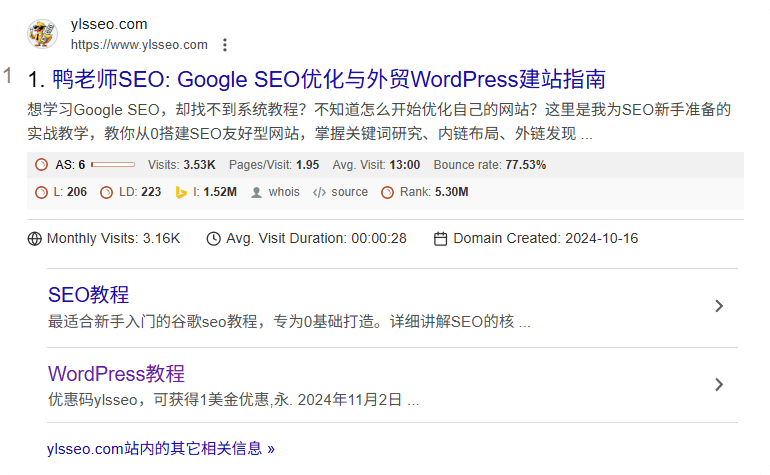This screenshot has height=475, width=770.
Task: Open the three-dot menu beside the URL
Action: click(x=225, y=45)
